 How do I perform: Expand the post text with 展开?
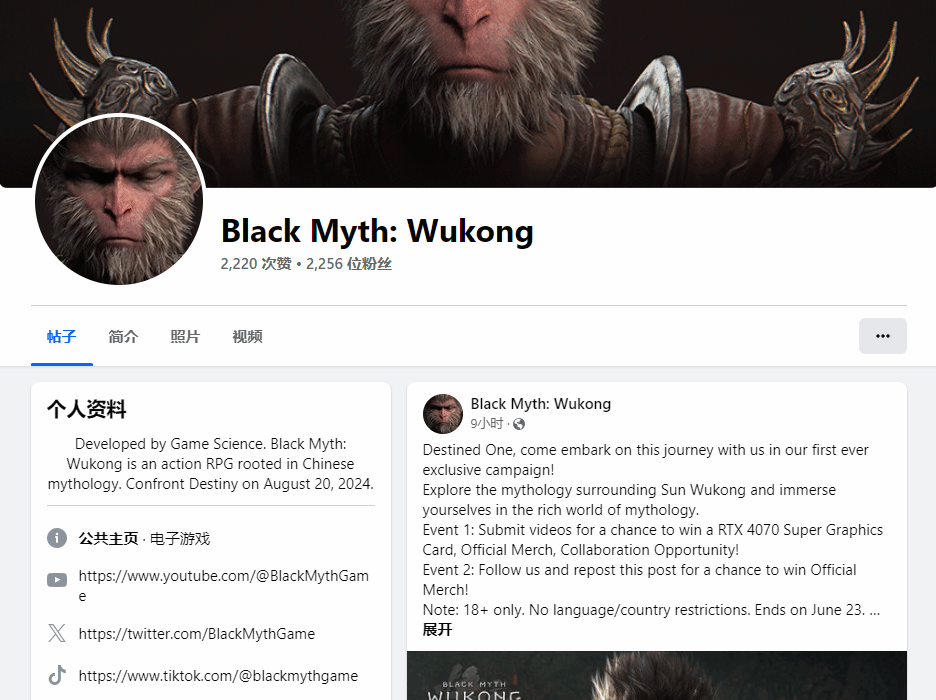pyautogui.click(x=437, y=630)
